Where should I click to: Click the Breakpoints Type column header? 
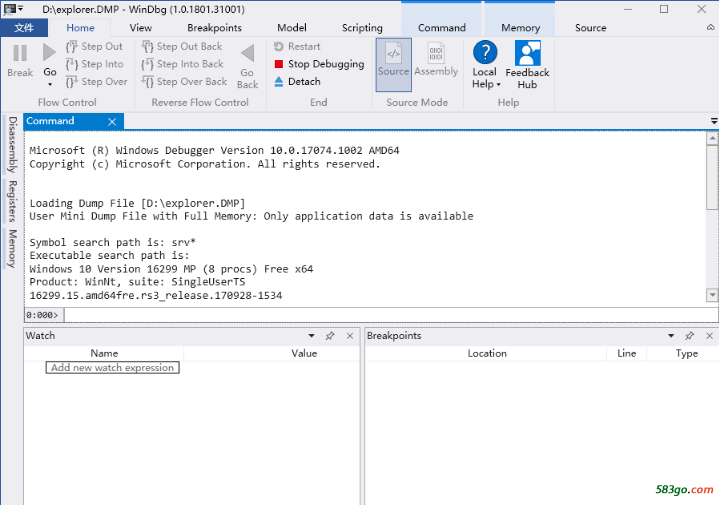[686, 353]
